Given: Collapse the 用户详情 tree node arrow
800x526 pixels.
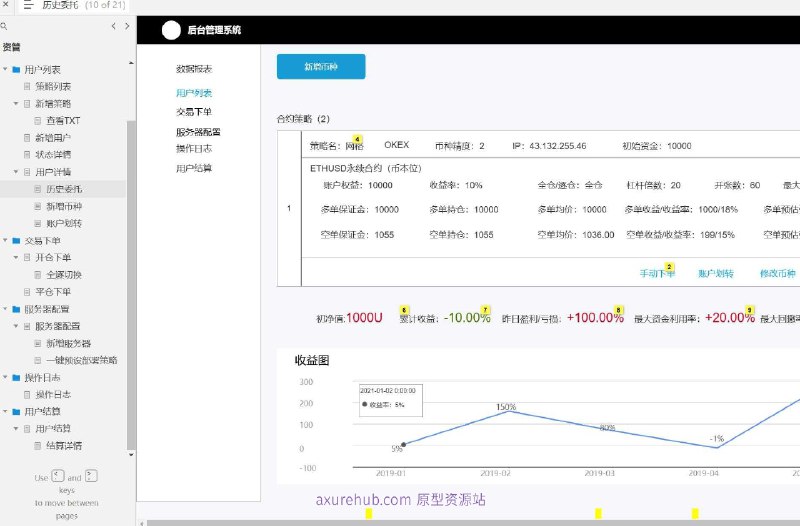Looking at the screenshot, I should (16, 172).
